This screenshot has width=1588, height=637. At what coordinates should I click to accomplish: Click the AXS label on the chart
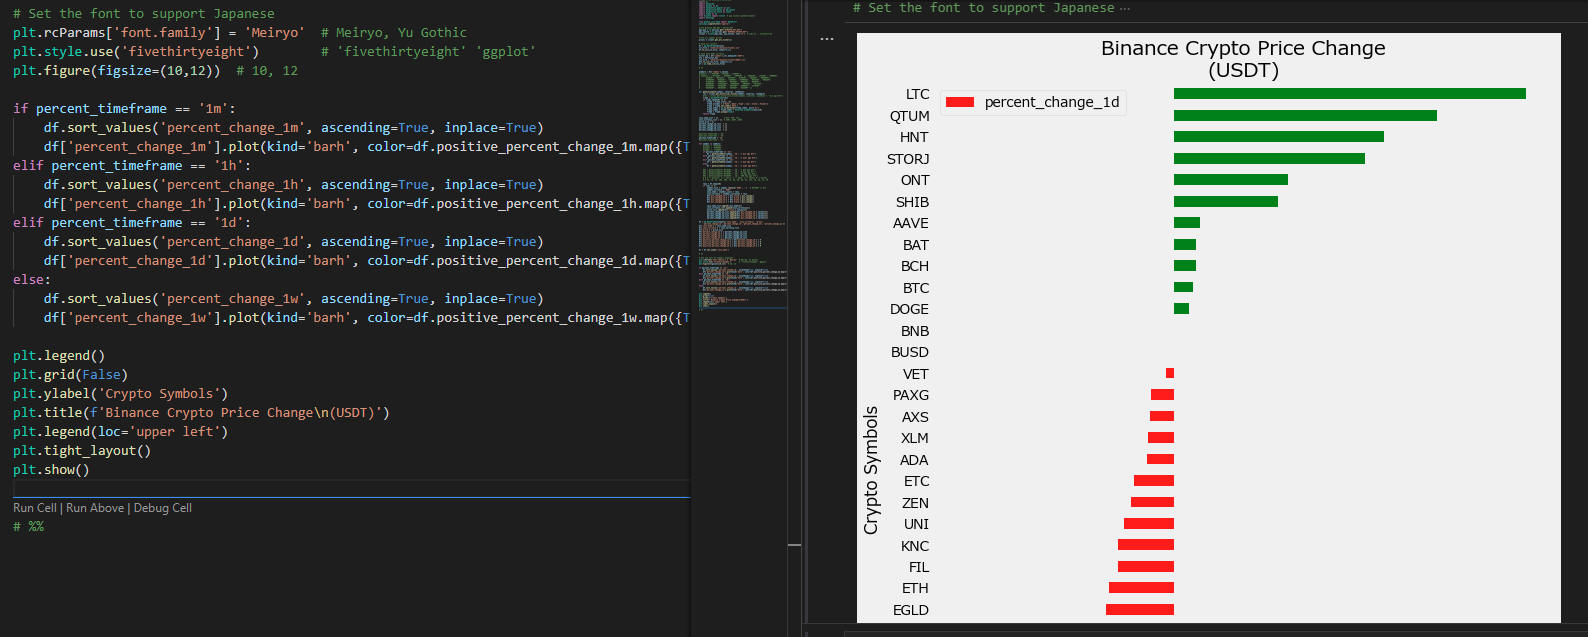coord(915,417)
